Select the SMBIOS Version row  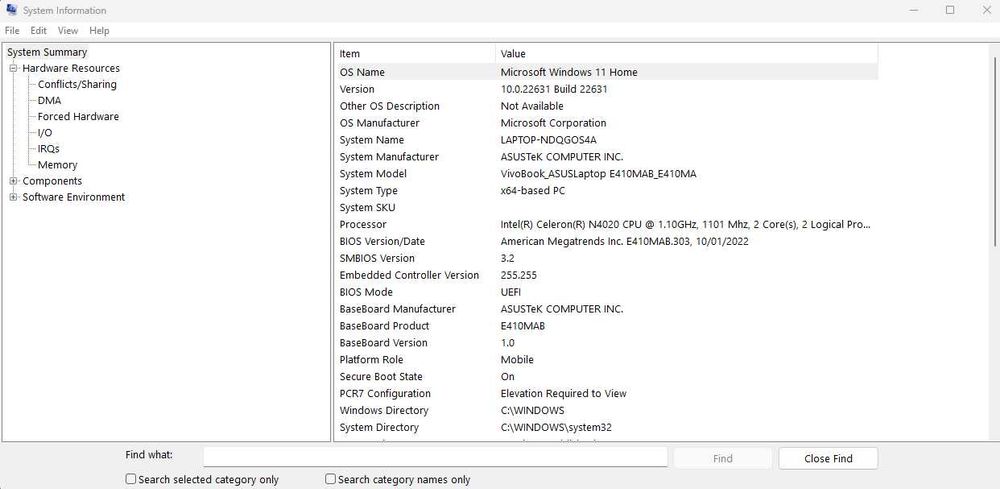tap(607, 258)
